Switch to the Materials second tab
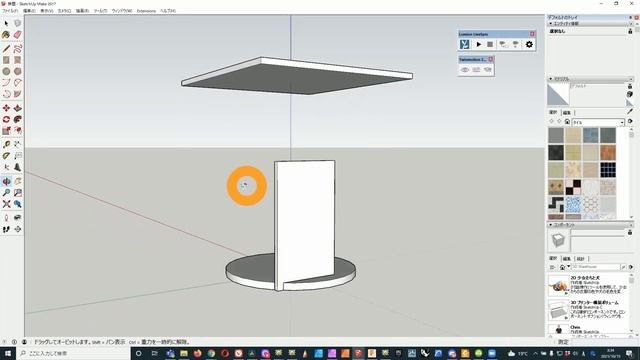The height and width of the screenshot is (360, 640). [567, 112]
